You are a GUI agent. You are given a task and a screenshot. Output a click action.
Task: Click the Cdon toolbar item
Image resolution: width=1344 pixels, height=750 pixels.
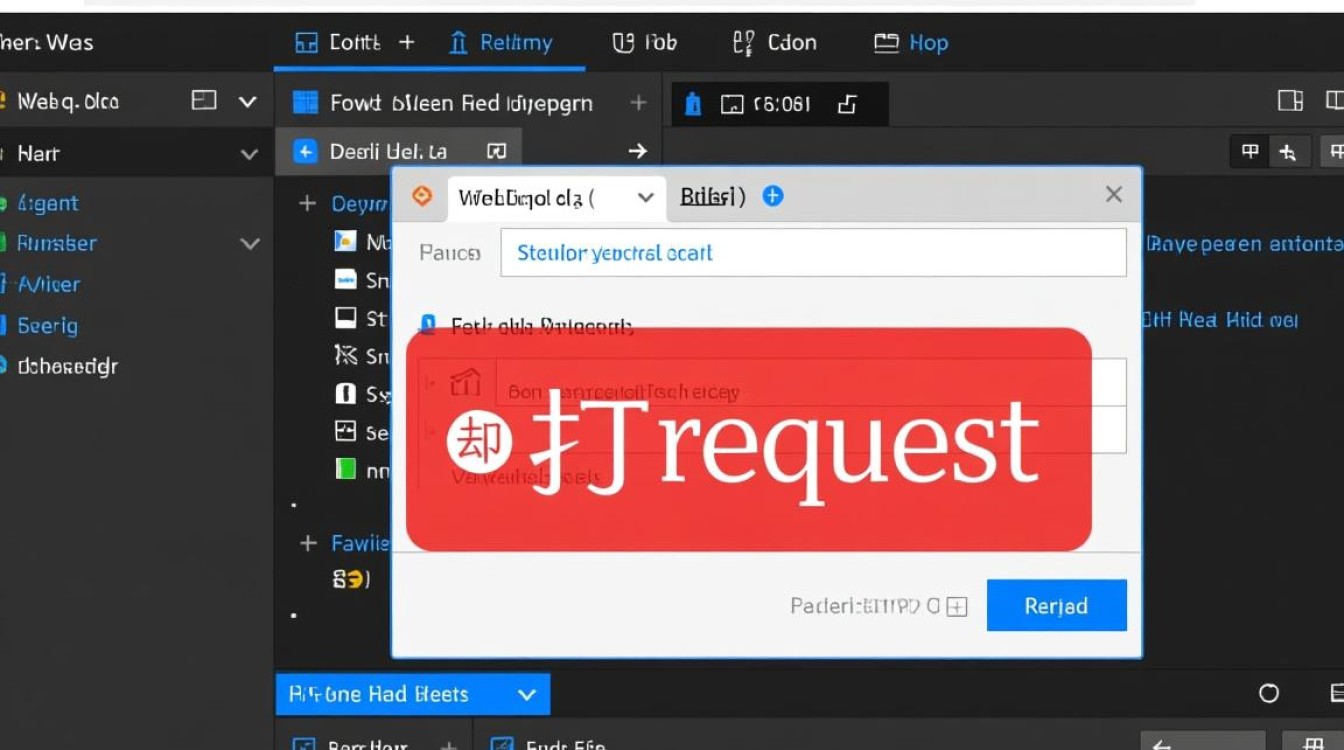(775, 43)
